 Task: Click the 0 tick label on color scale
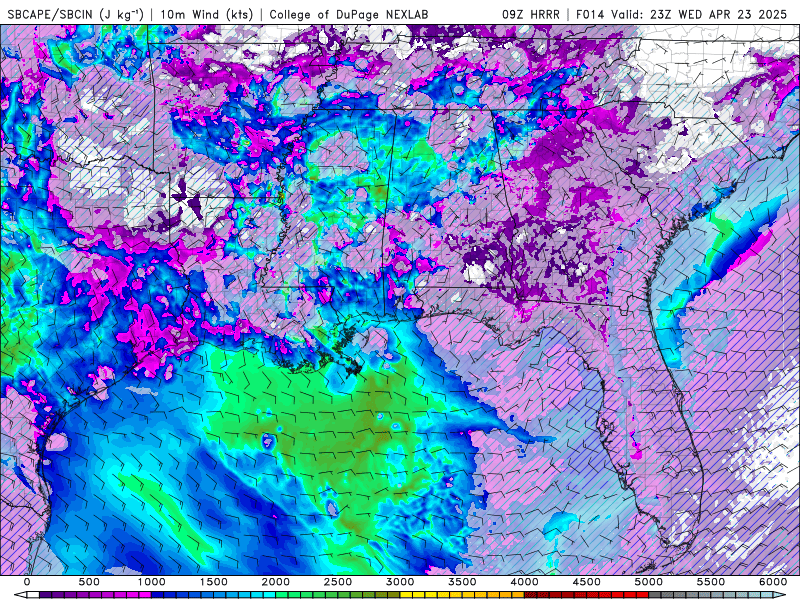[x=27, y=582]
